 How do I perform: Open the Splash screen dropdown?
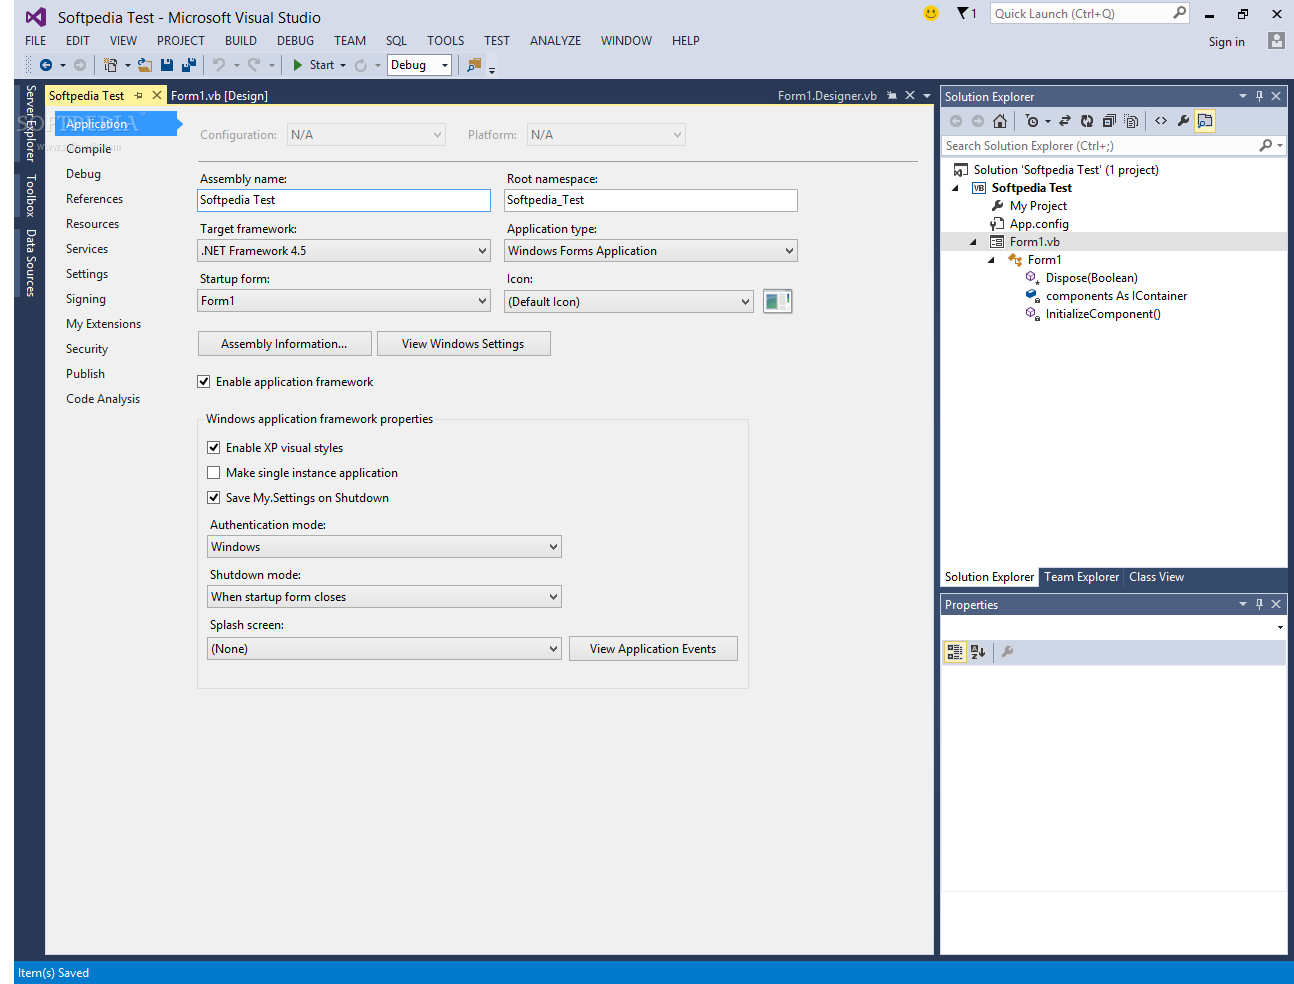(x=385, y=649)
